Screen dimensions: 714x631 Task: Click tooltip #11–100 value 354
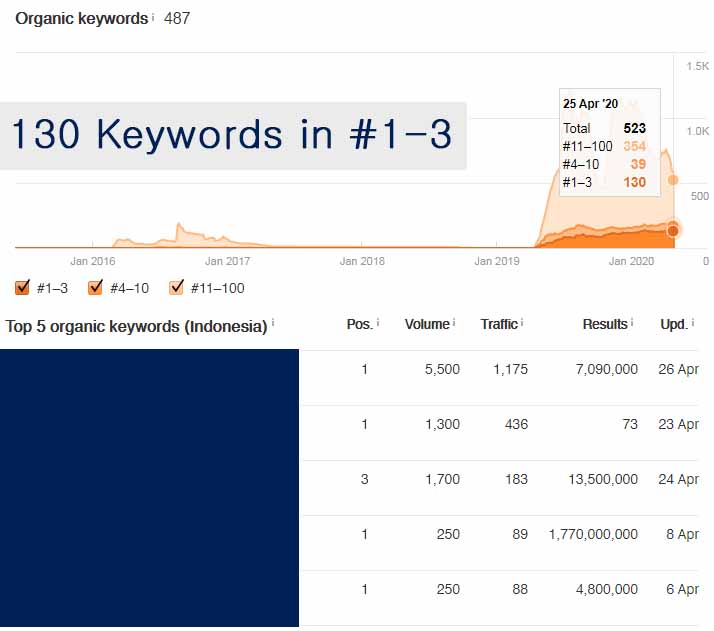coord(635,146)
